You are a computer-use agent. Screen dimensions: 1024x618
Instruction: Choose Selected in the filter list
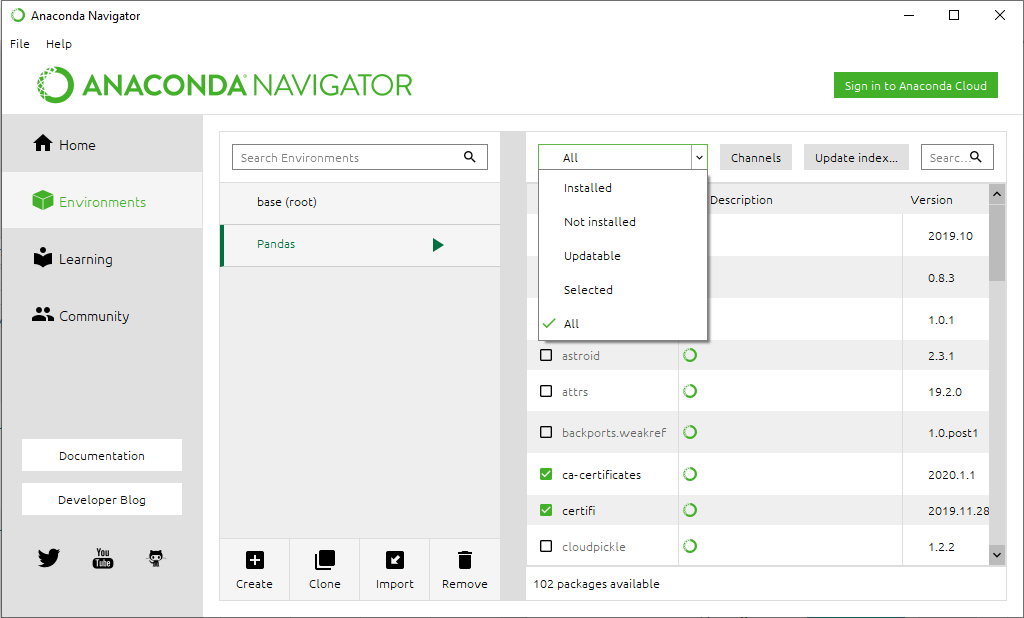tap(623, 289)
